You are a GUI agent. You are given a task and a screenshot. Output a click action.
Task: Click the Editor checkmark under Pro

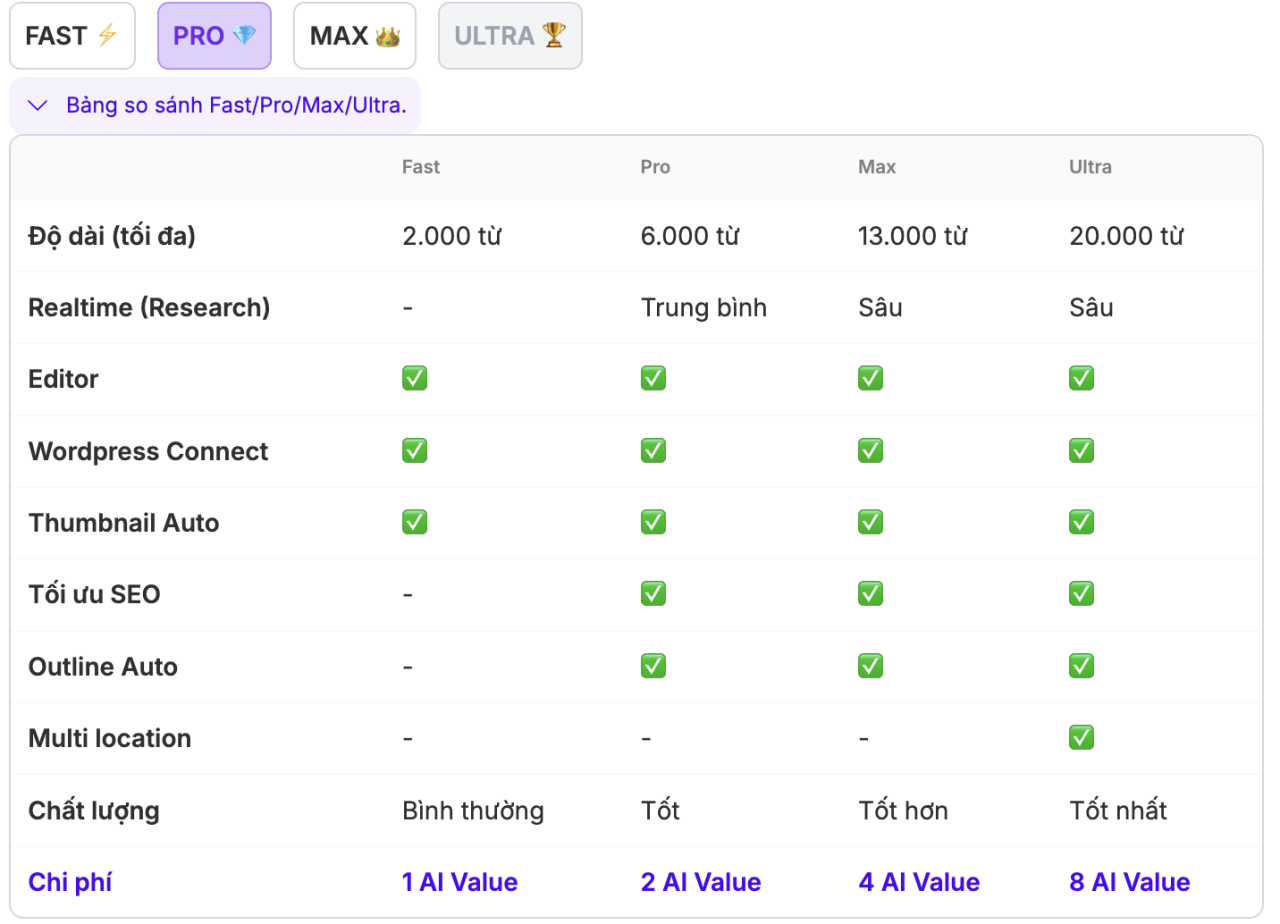653,379
